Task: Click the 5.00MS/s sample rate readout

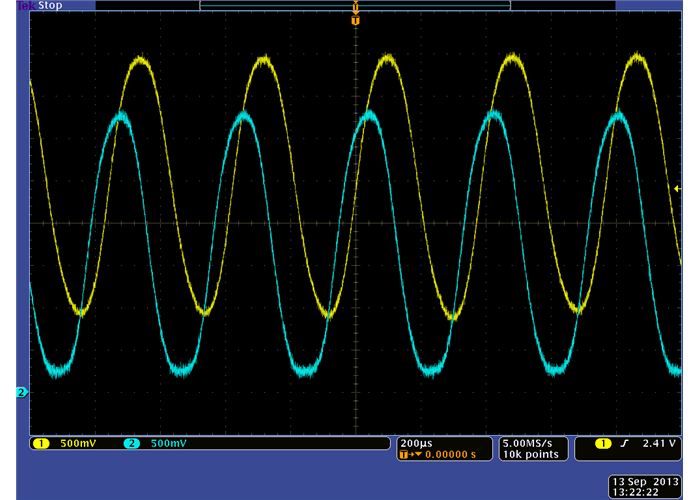Action: (x=534, y=442)
